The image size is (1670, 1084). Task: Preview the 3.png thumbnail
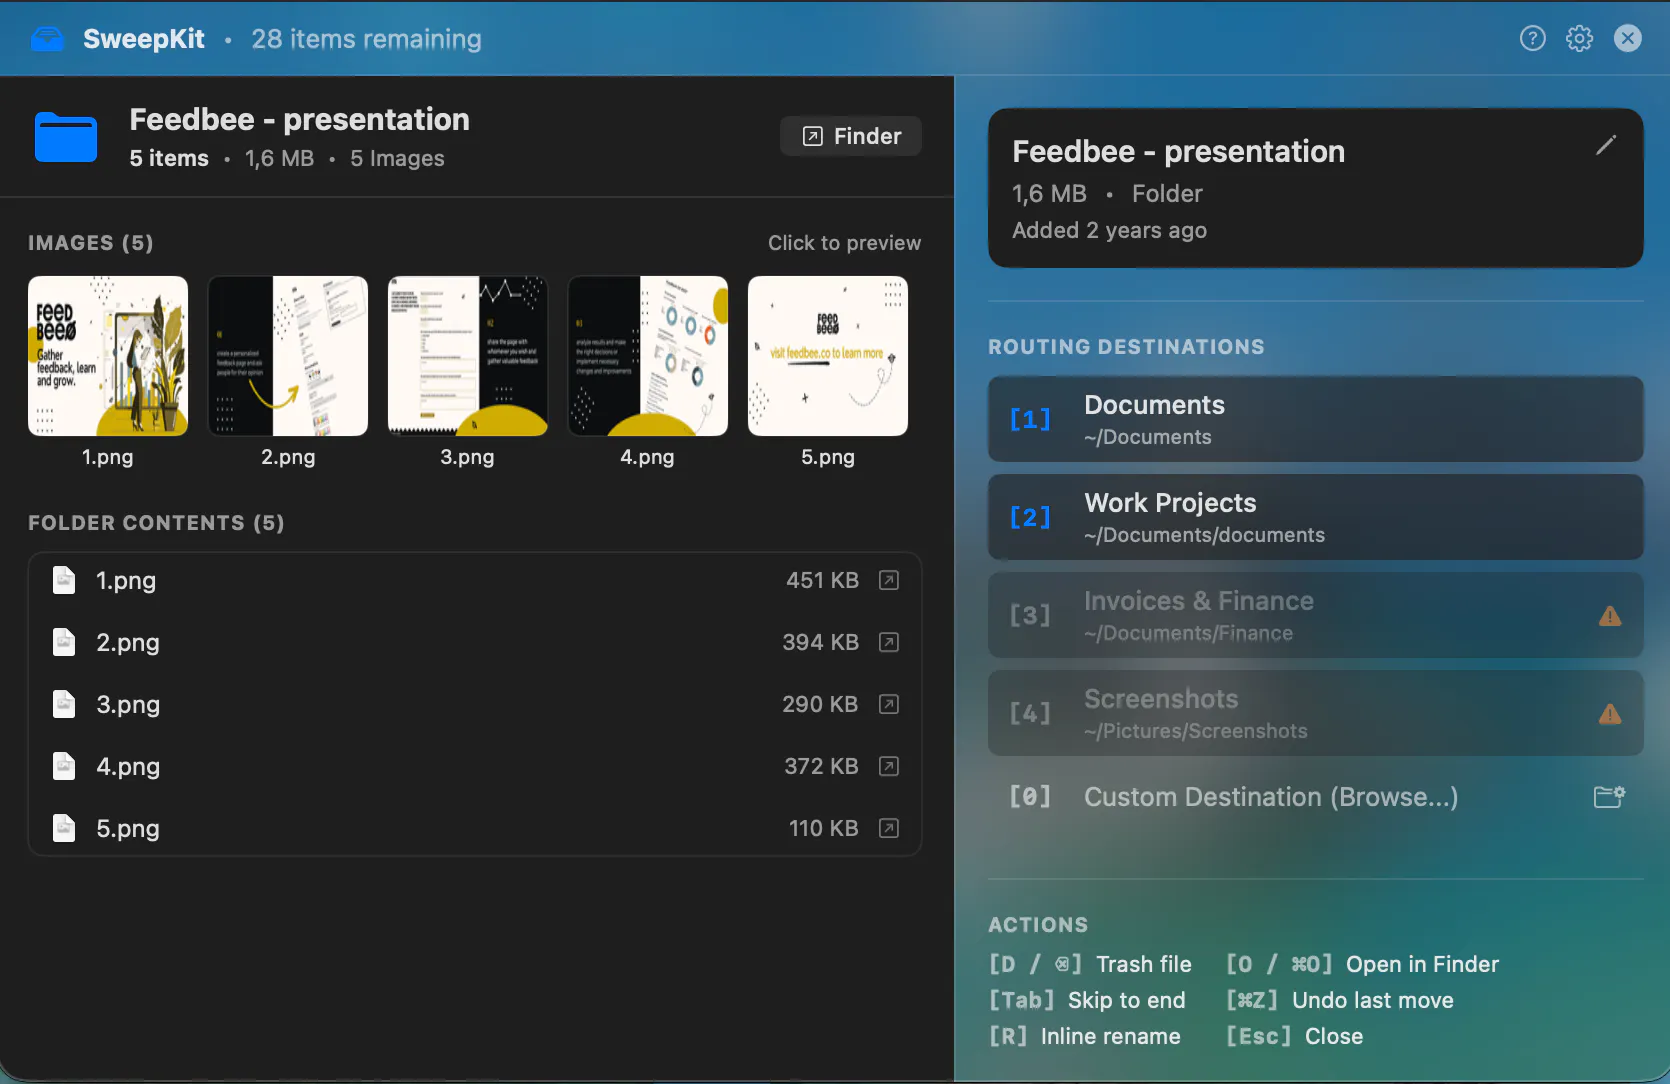pyautogui.click(x=468, y=356)
